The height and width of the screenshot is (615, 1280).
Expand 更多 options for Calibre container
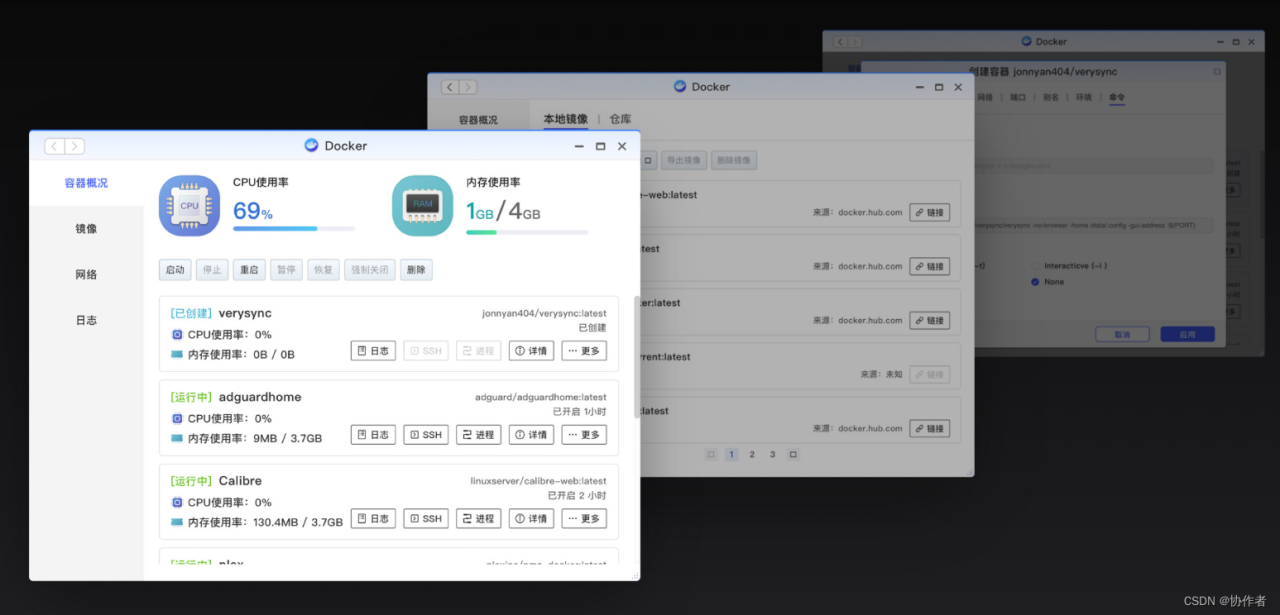[x=584, y=518]
